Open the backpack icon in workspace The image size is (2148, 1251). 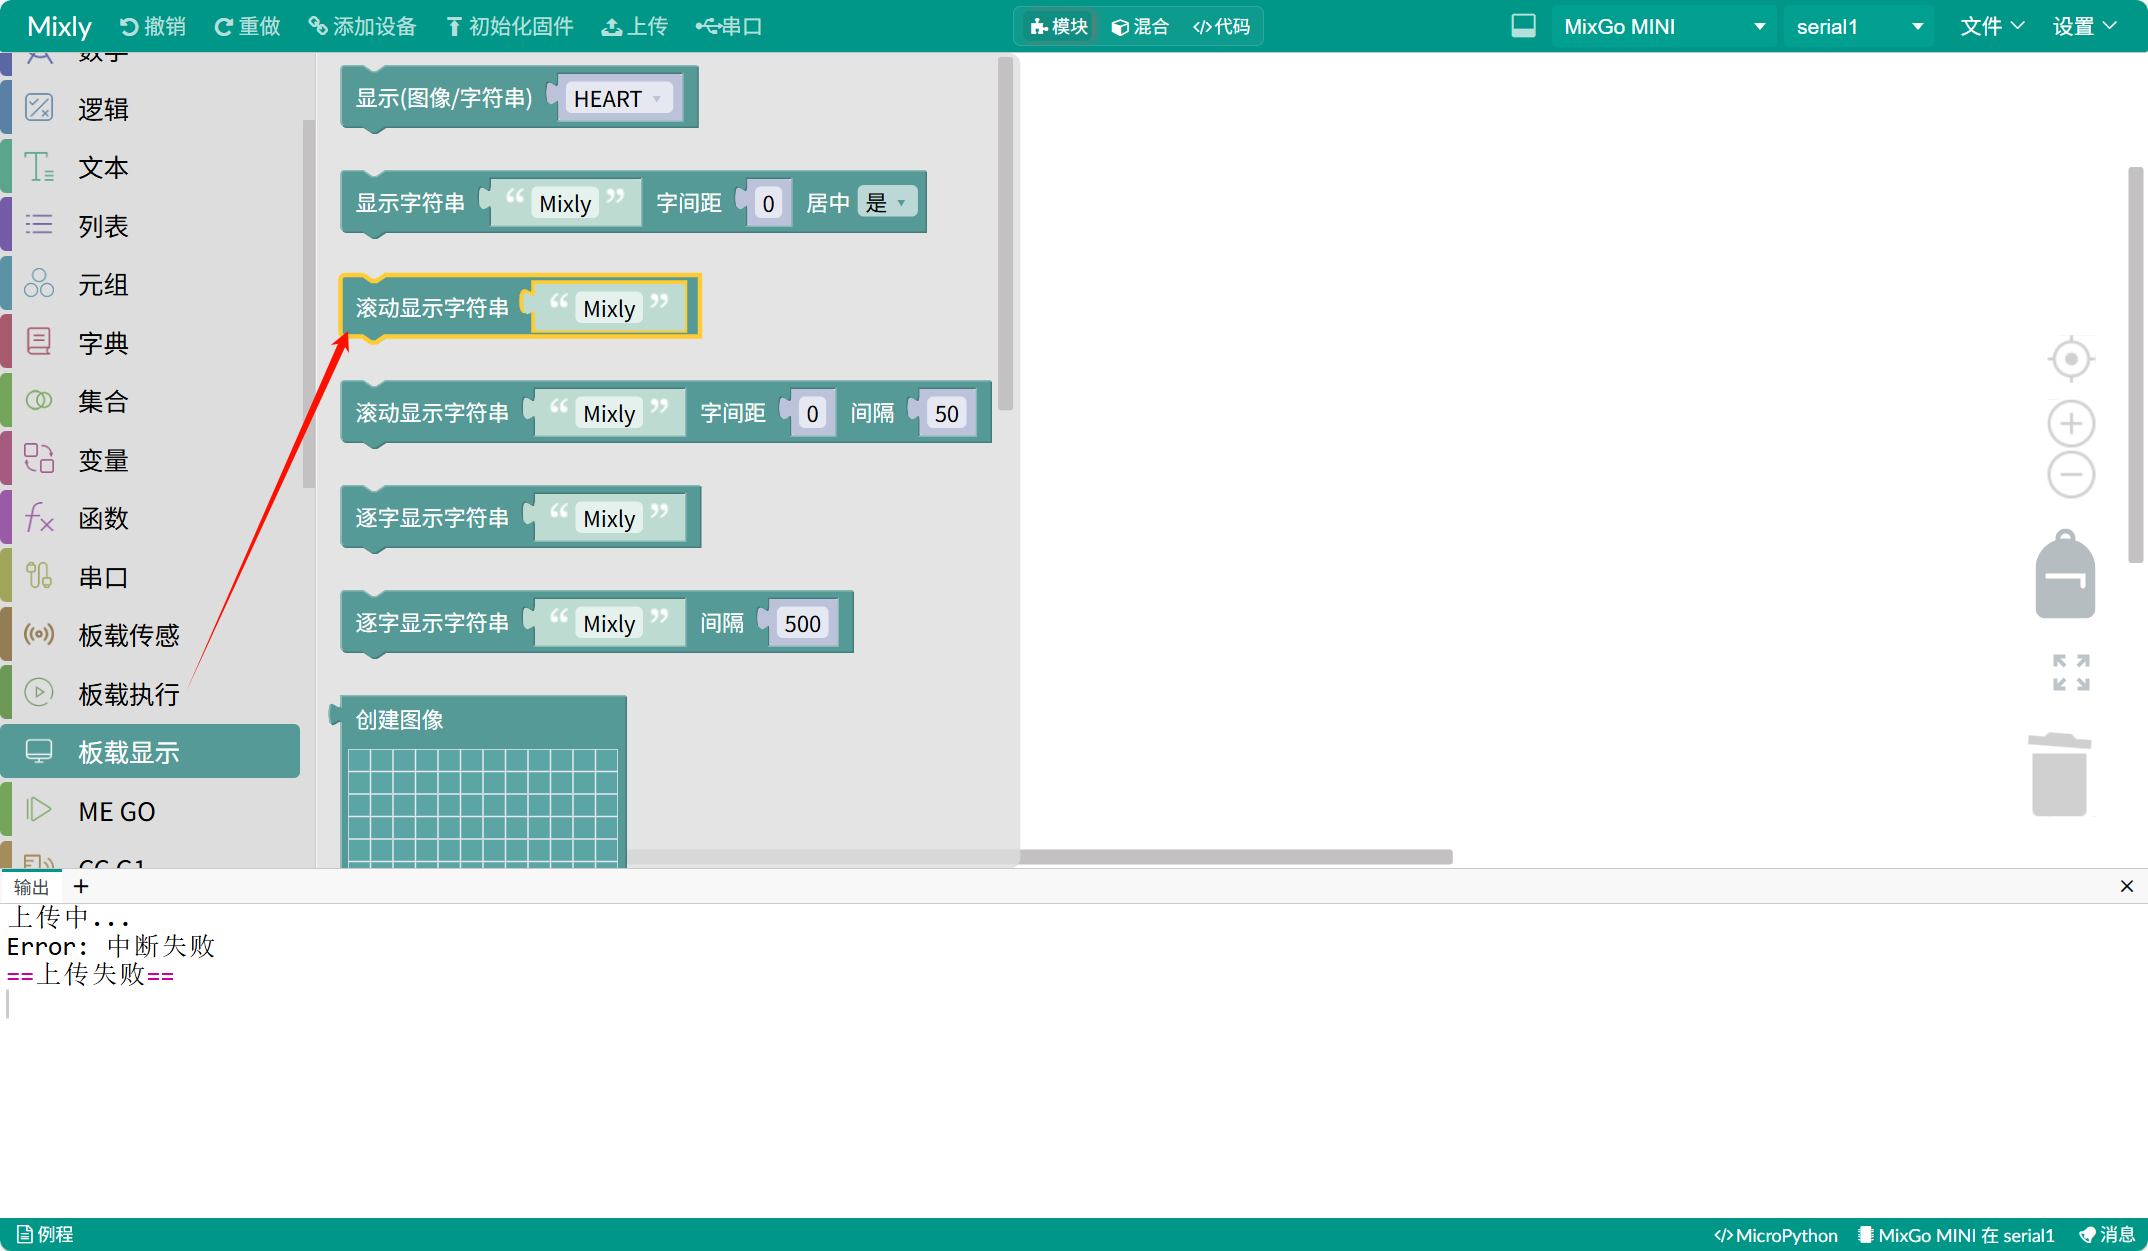coord(2065,575)
